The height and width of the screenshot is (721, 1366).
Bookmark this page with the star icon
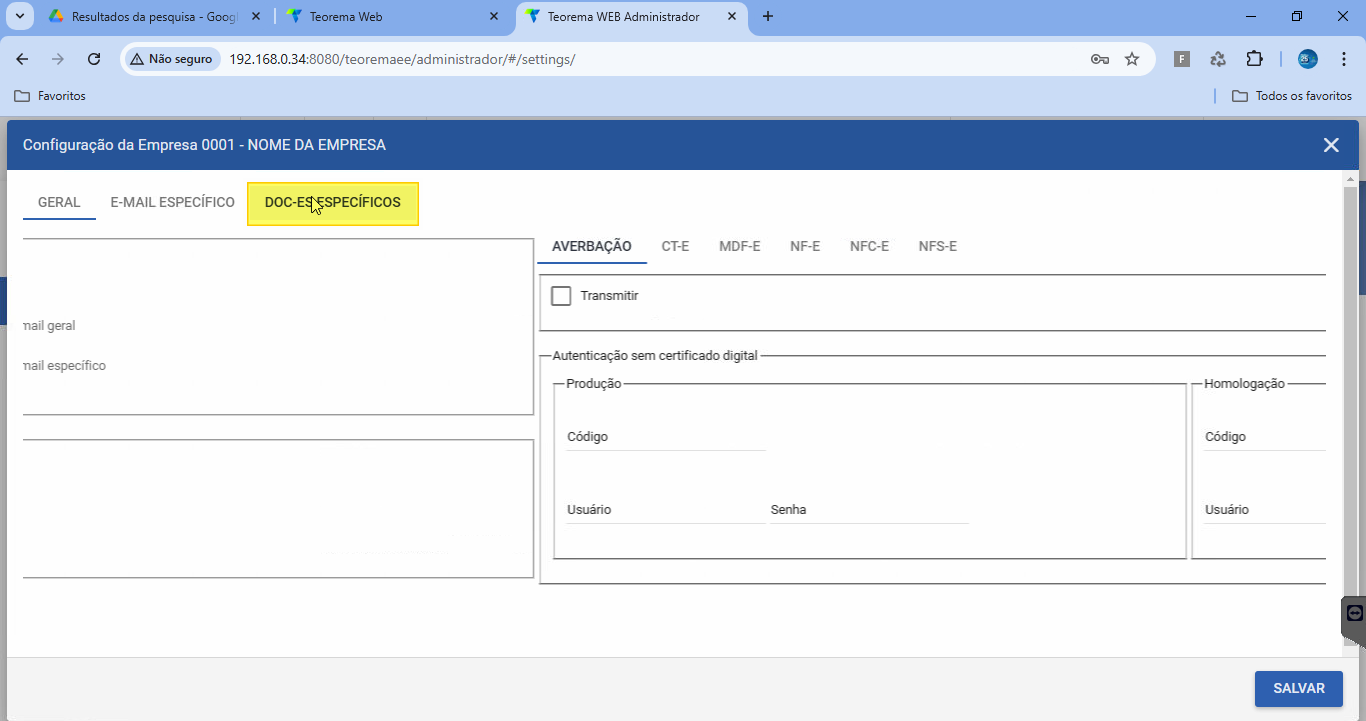1132,59
